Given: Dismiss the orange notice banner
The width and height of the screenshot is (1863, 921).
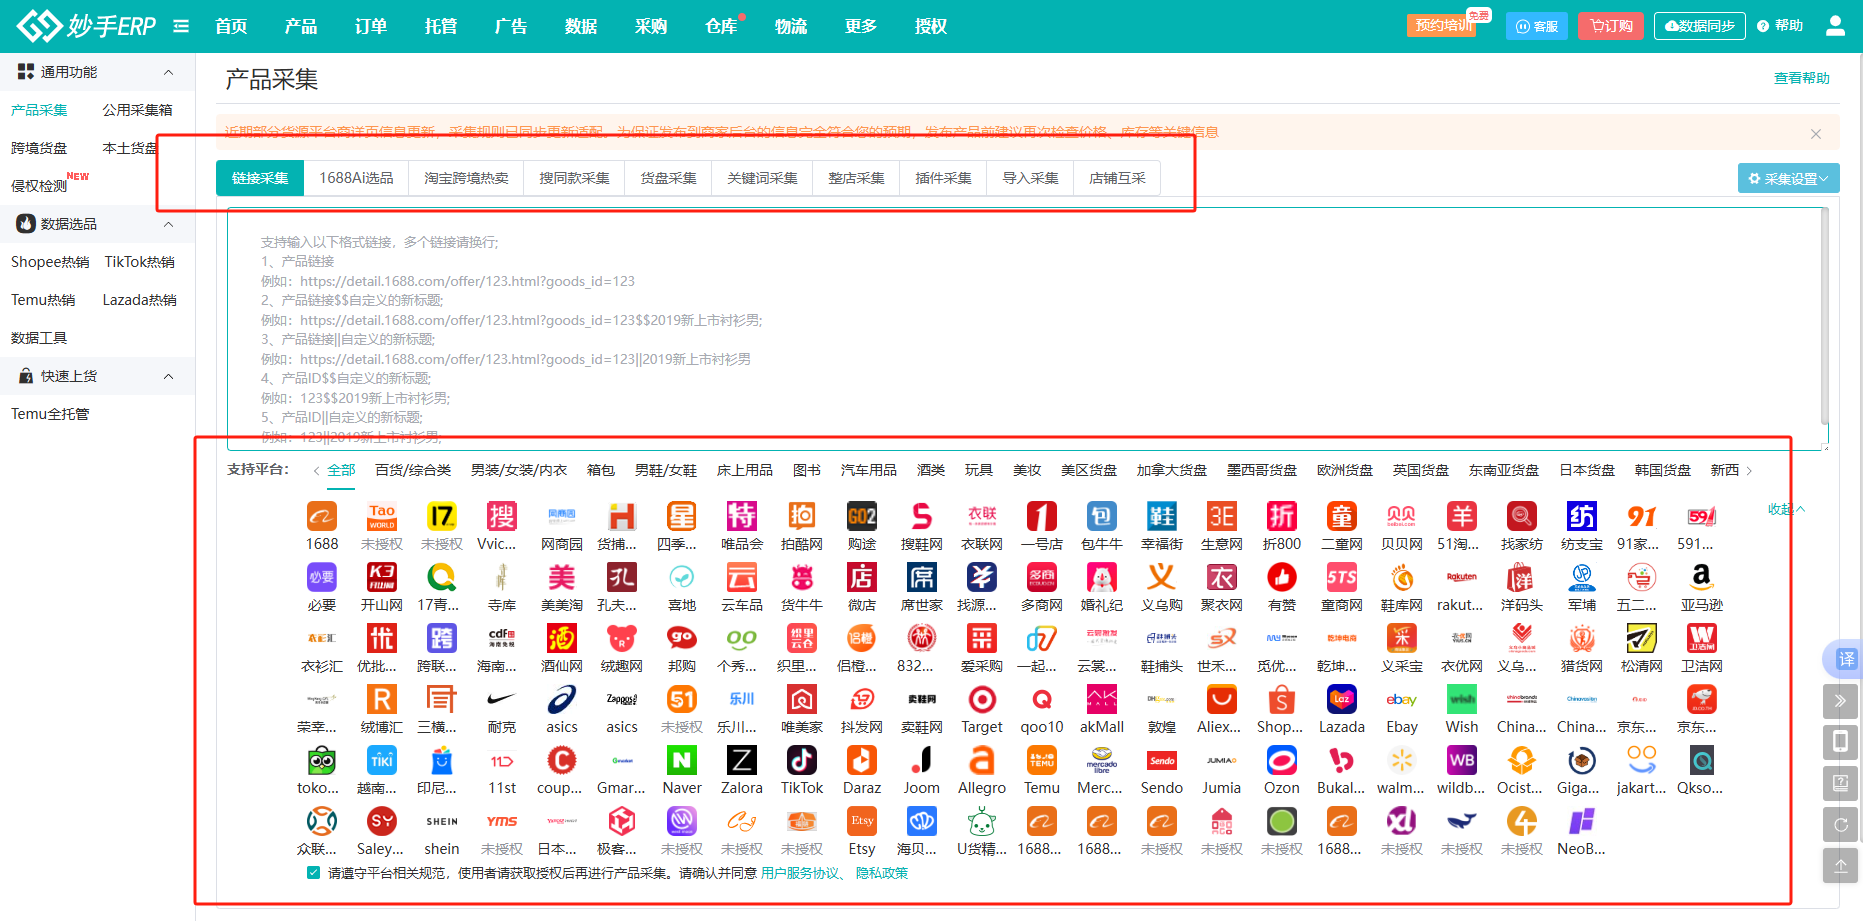Looking at the screenshot, I should (x=1816, y=134).
